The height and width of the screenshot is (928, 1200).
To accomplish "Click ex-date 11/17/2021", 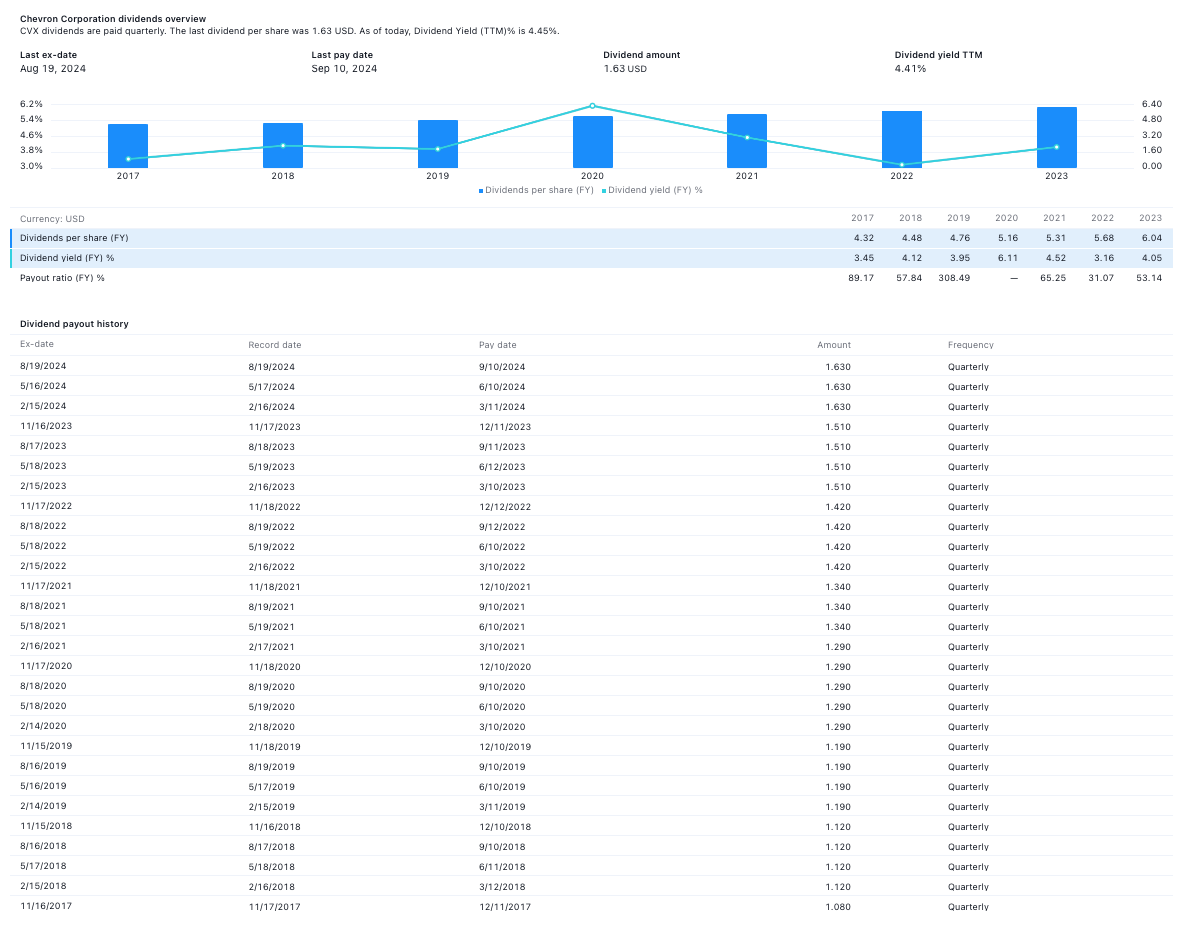I will (x=46, y=586).
